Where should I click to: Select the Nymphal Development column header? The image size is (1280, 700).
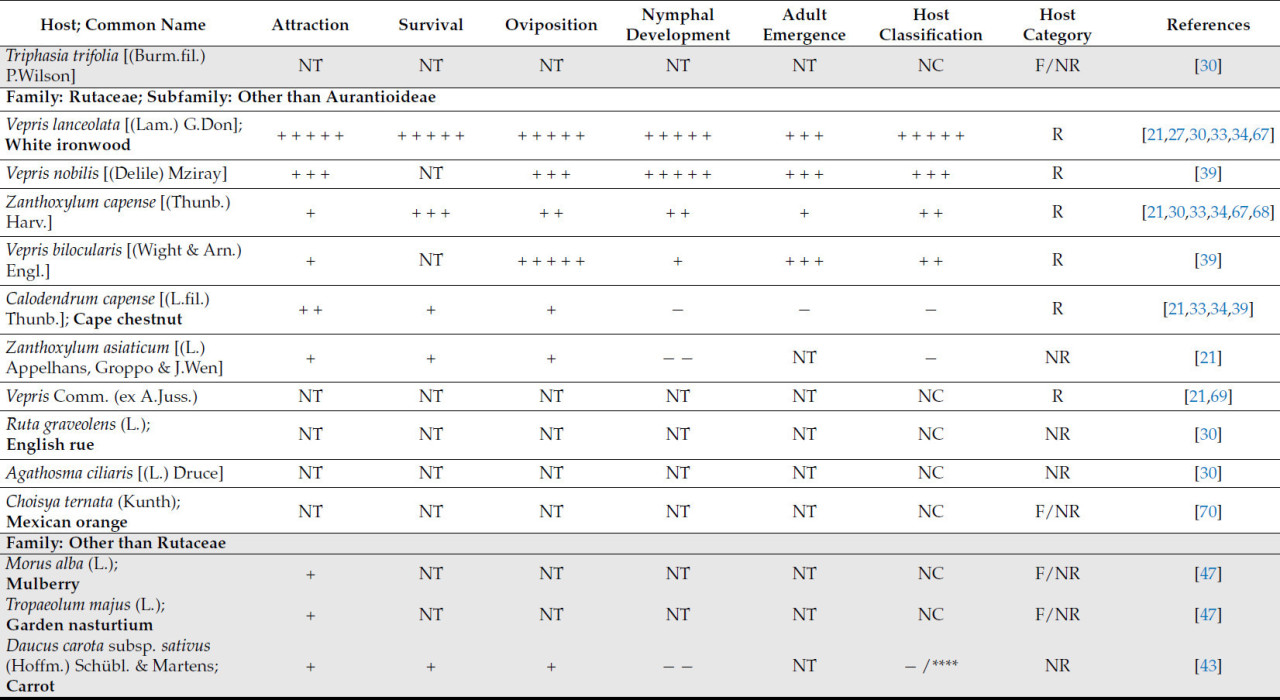pos(678,25)
